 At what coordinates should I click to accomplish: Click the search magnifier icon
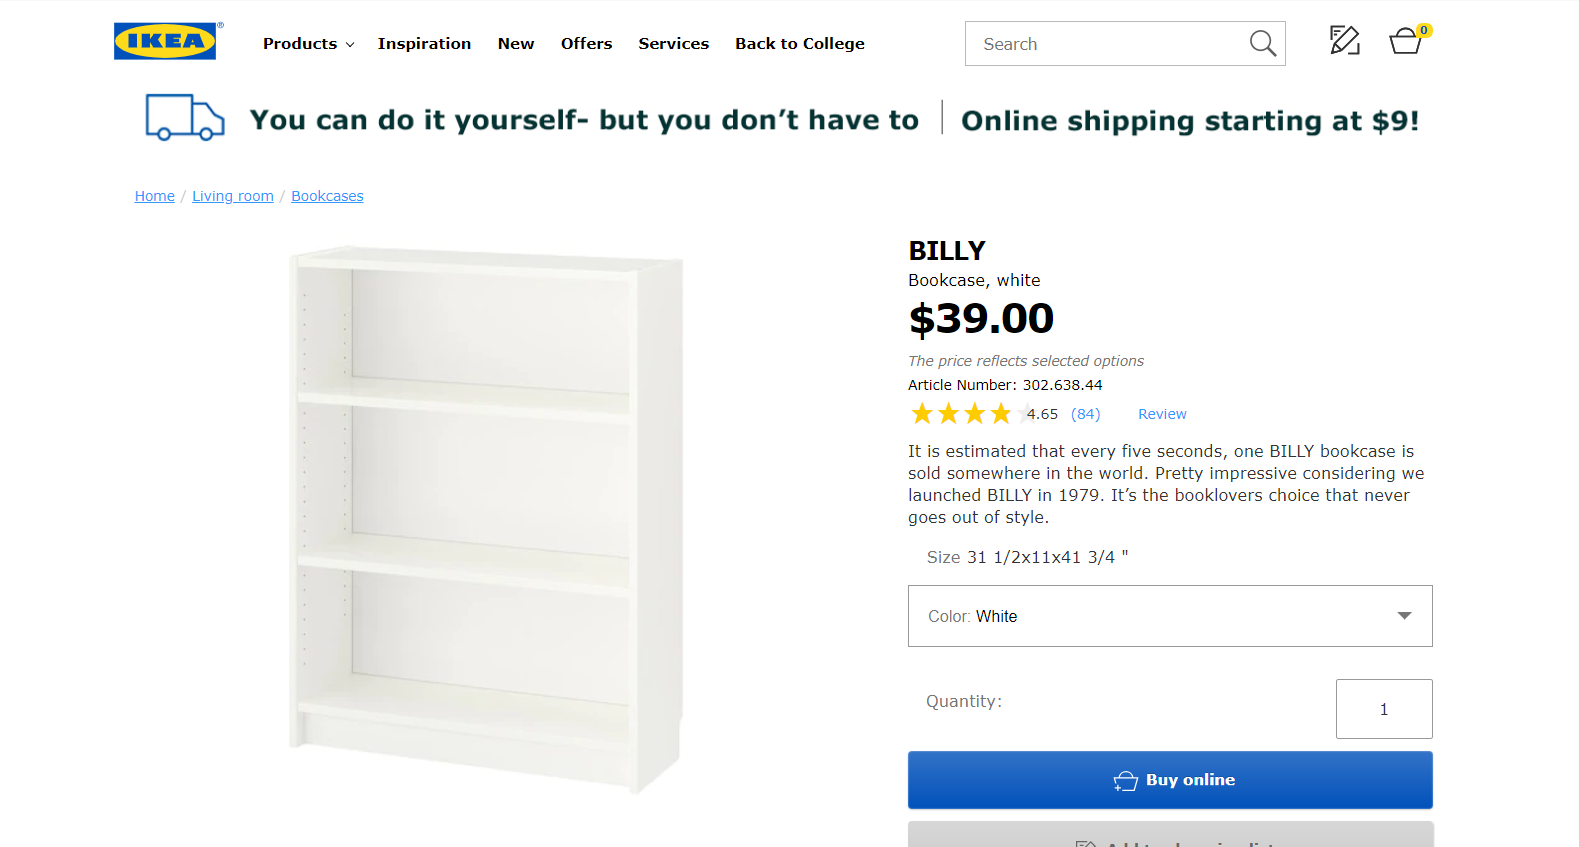click(1262, 43)
